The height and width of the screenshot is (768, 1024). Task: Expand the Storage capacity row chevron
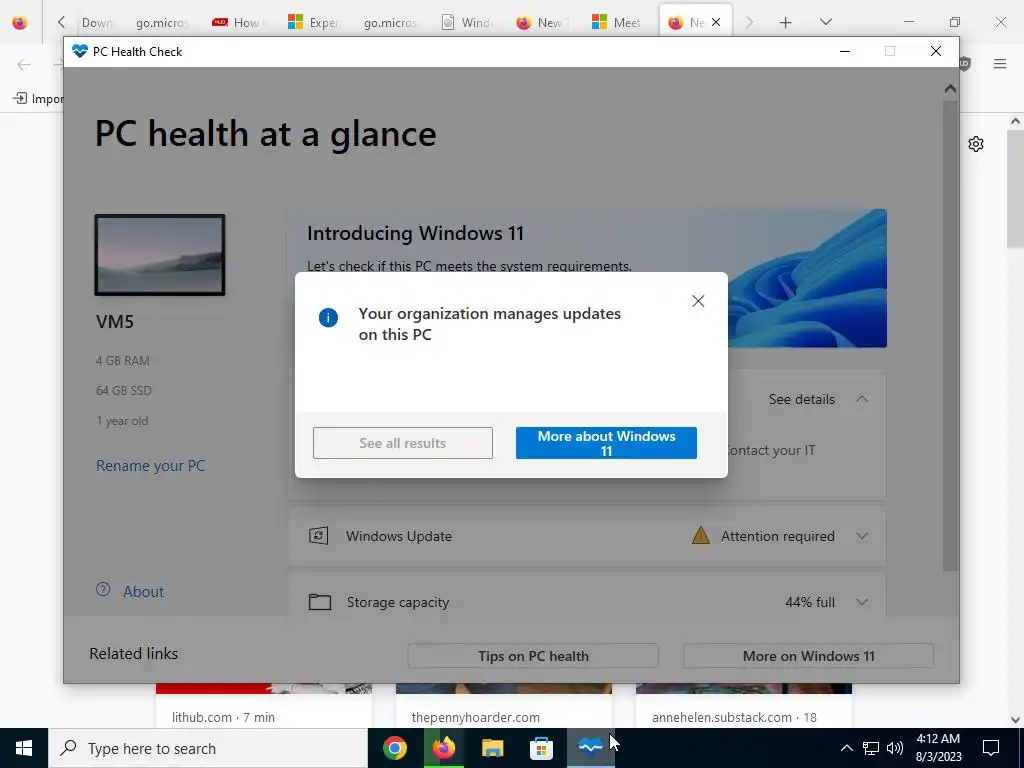click(x=862, y=602)
